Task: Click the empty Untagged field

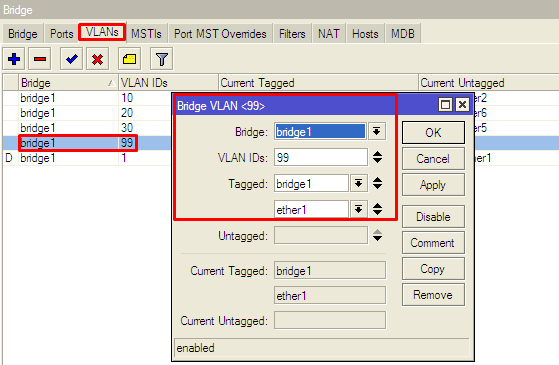Action: [320, 235]
